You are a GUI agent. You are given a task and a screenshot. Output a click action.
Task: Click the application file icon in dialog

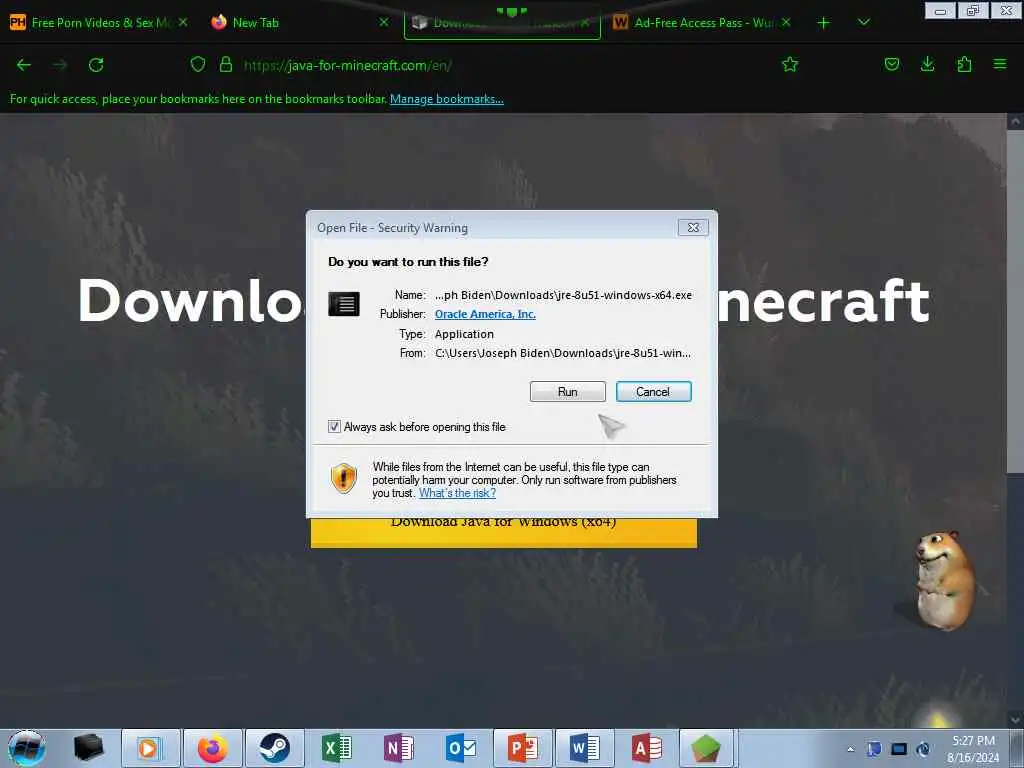tap(344, 304)
